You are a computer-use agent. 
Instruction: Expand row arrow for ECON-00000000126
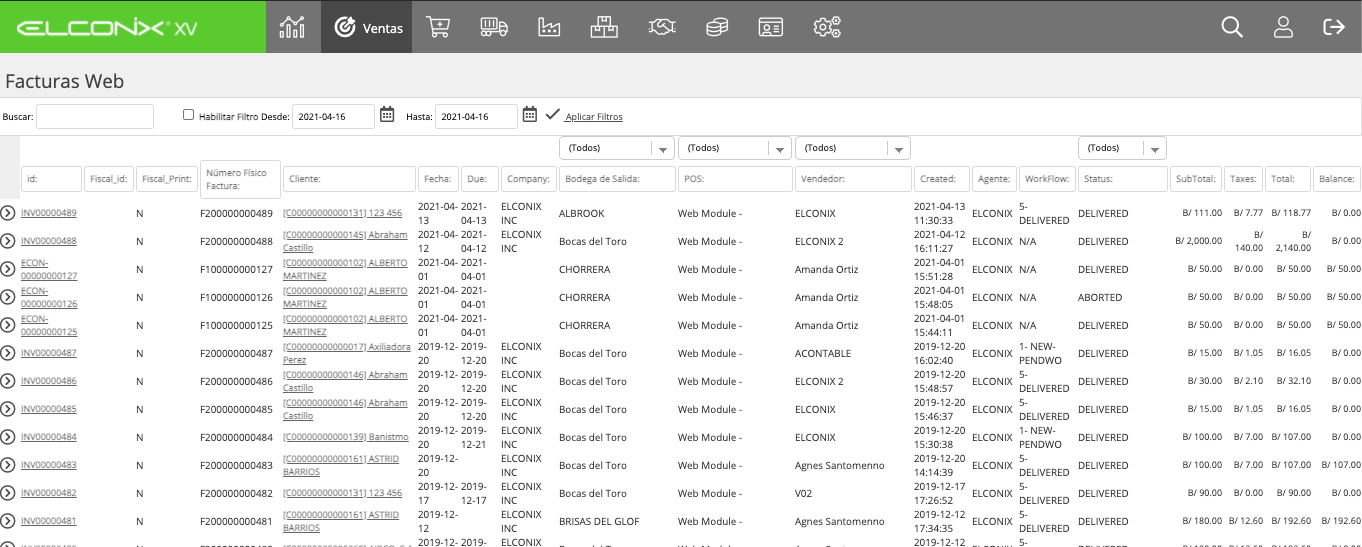point(8,297)
